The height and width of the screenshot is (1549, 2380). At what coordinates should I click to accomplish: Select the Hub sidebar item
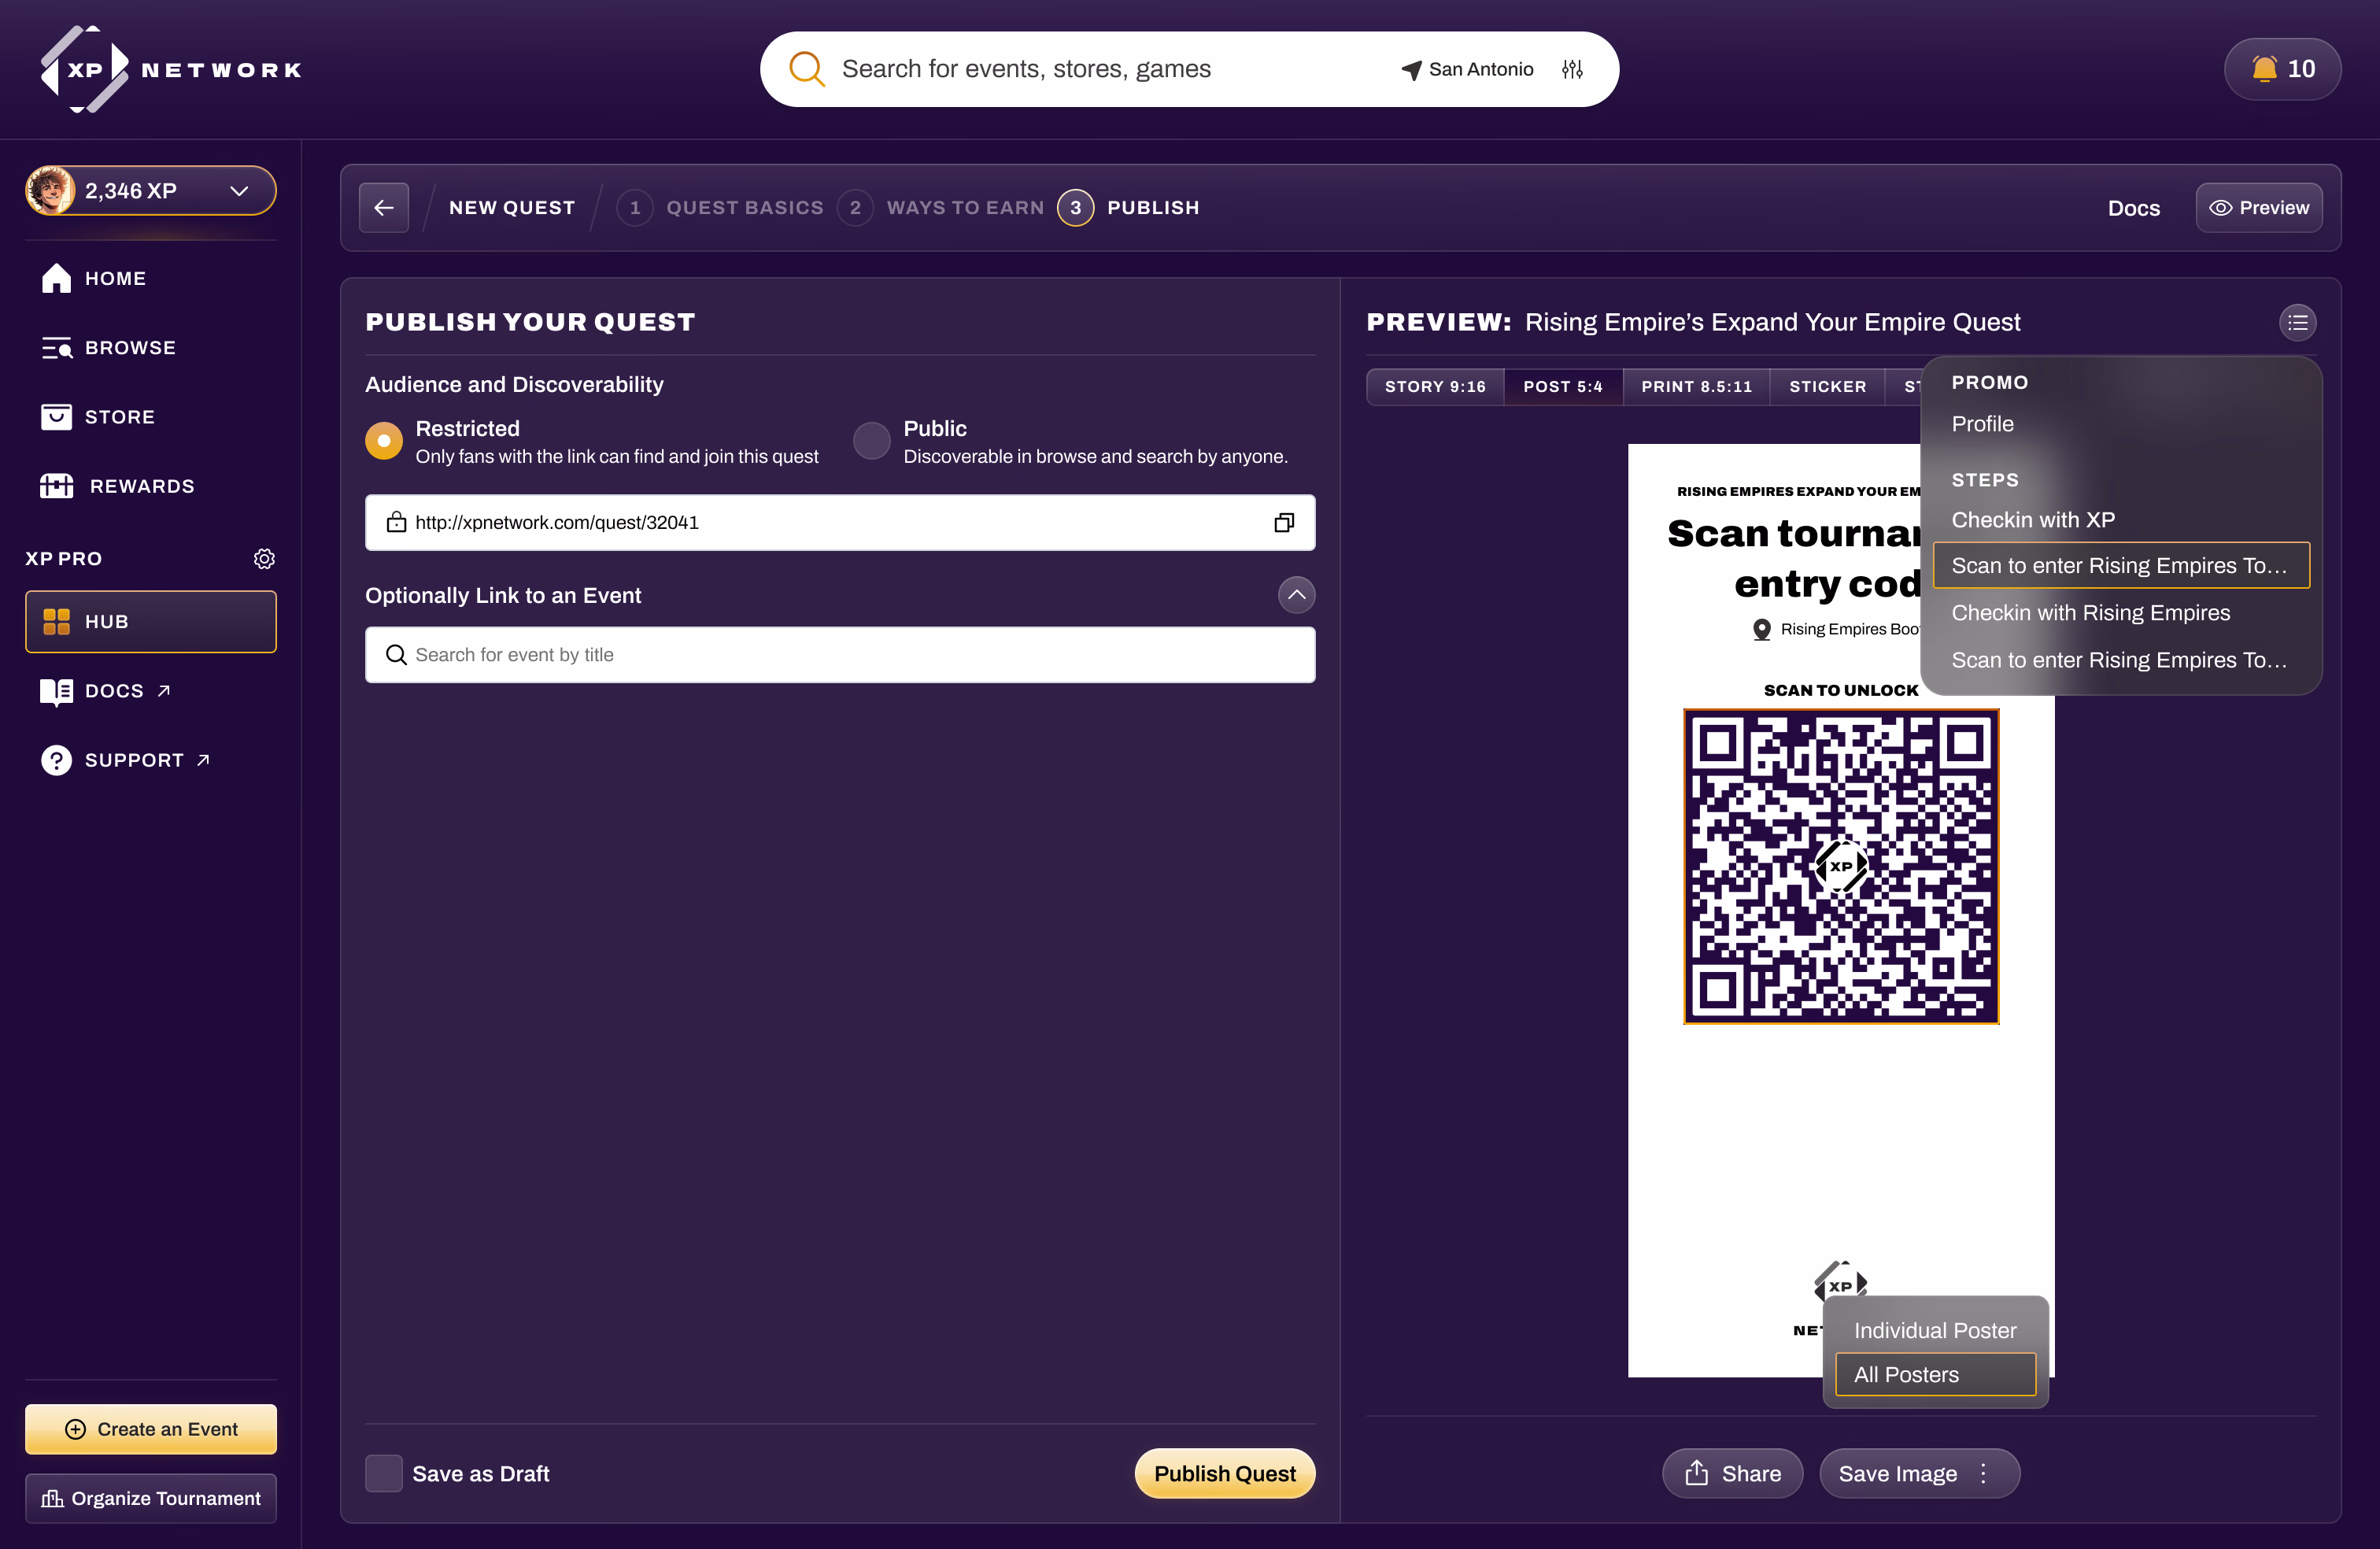tap(150, 621)
